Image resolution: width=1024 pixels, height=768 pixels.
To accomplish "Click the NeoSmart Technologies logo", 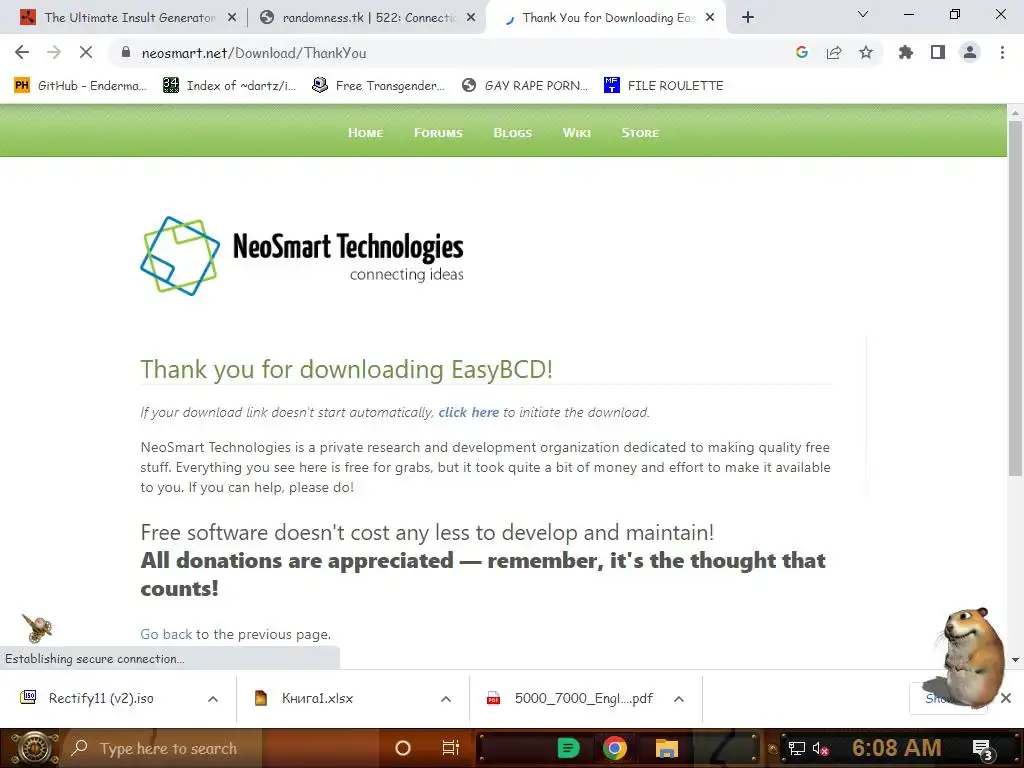I will click(x=302, y=256).
